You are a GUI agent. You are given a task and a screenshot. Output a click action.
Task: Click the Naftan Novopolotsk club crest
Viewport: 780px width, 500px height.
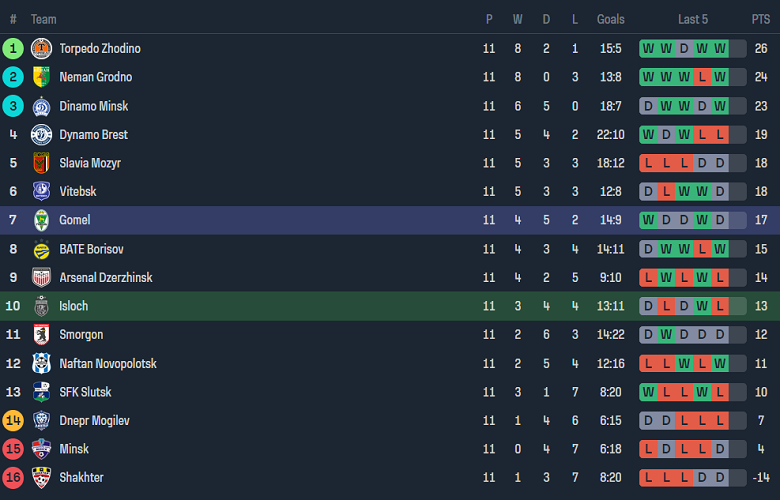pyautogui.click(x=41, y=364)
